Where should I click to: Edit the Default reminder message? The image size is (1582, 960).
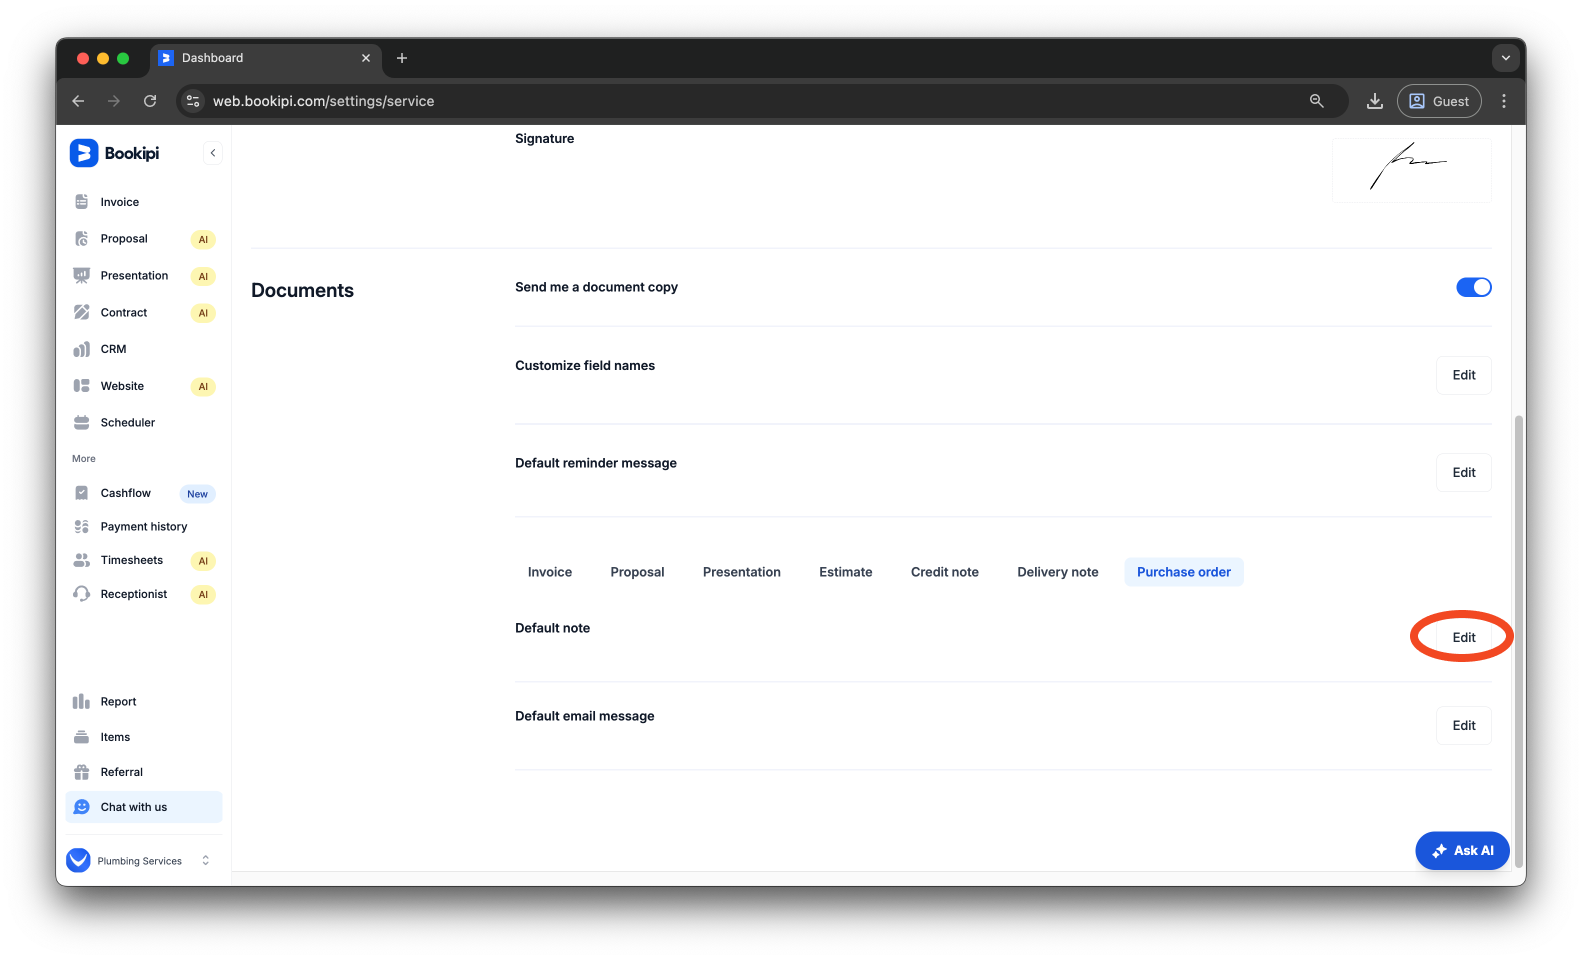1464,473
